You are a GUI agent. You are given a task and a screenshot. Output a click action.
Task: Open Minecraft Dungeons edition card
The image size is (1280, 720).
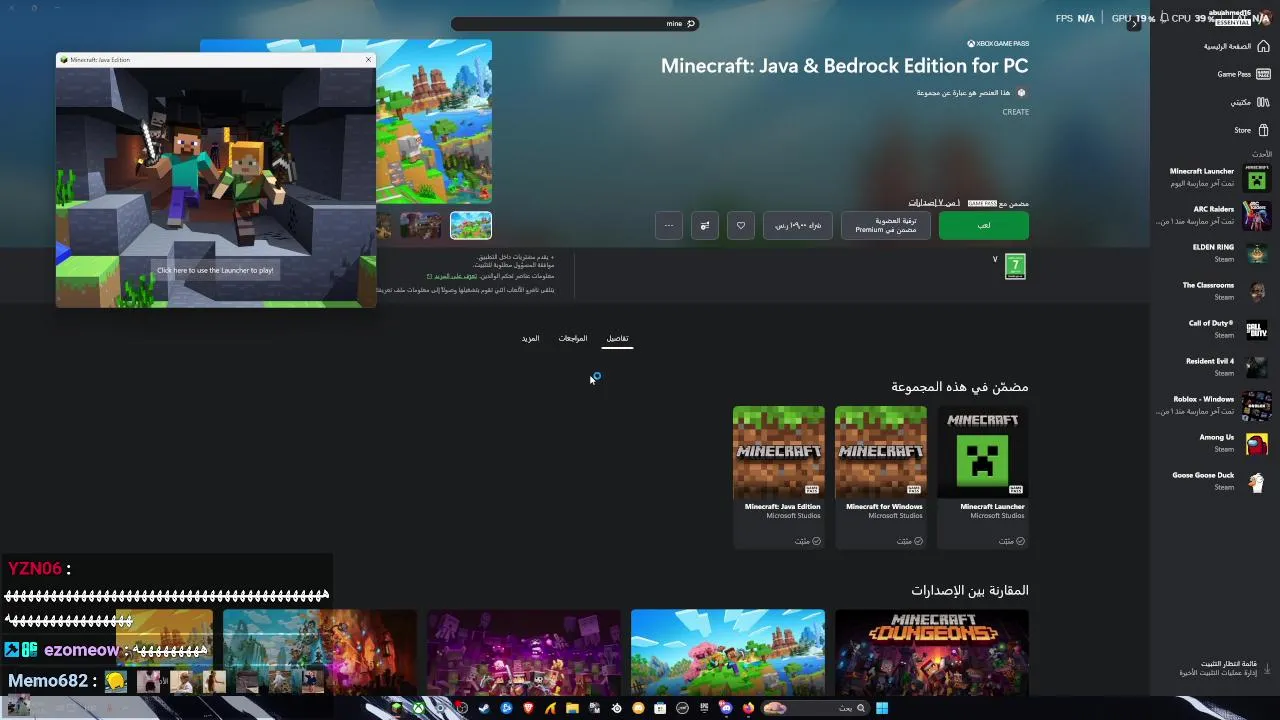point(932,652)
